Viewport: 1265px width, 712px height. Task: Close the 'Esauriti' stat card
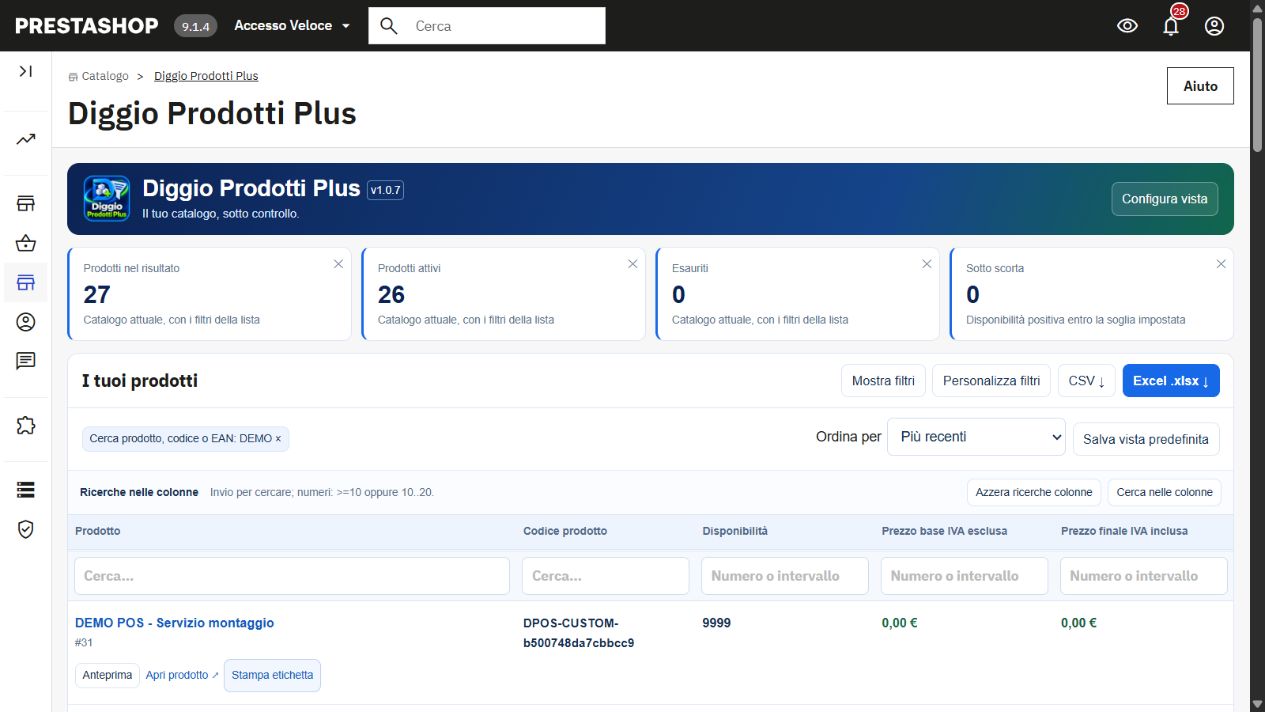tap(926, 264)
